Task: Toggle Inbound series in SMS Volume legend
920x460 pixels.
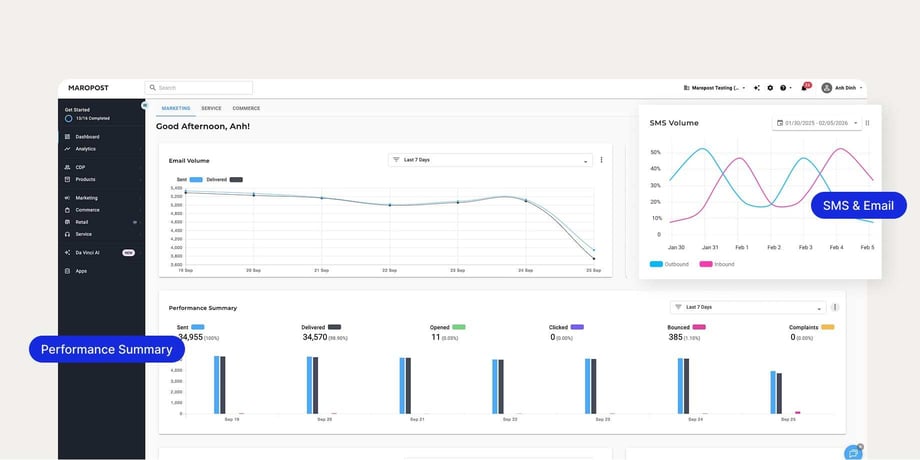Action: coord(716,264)
